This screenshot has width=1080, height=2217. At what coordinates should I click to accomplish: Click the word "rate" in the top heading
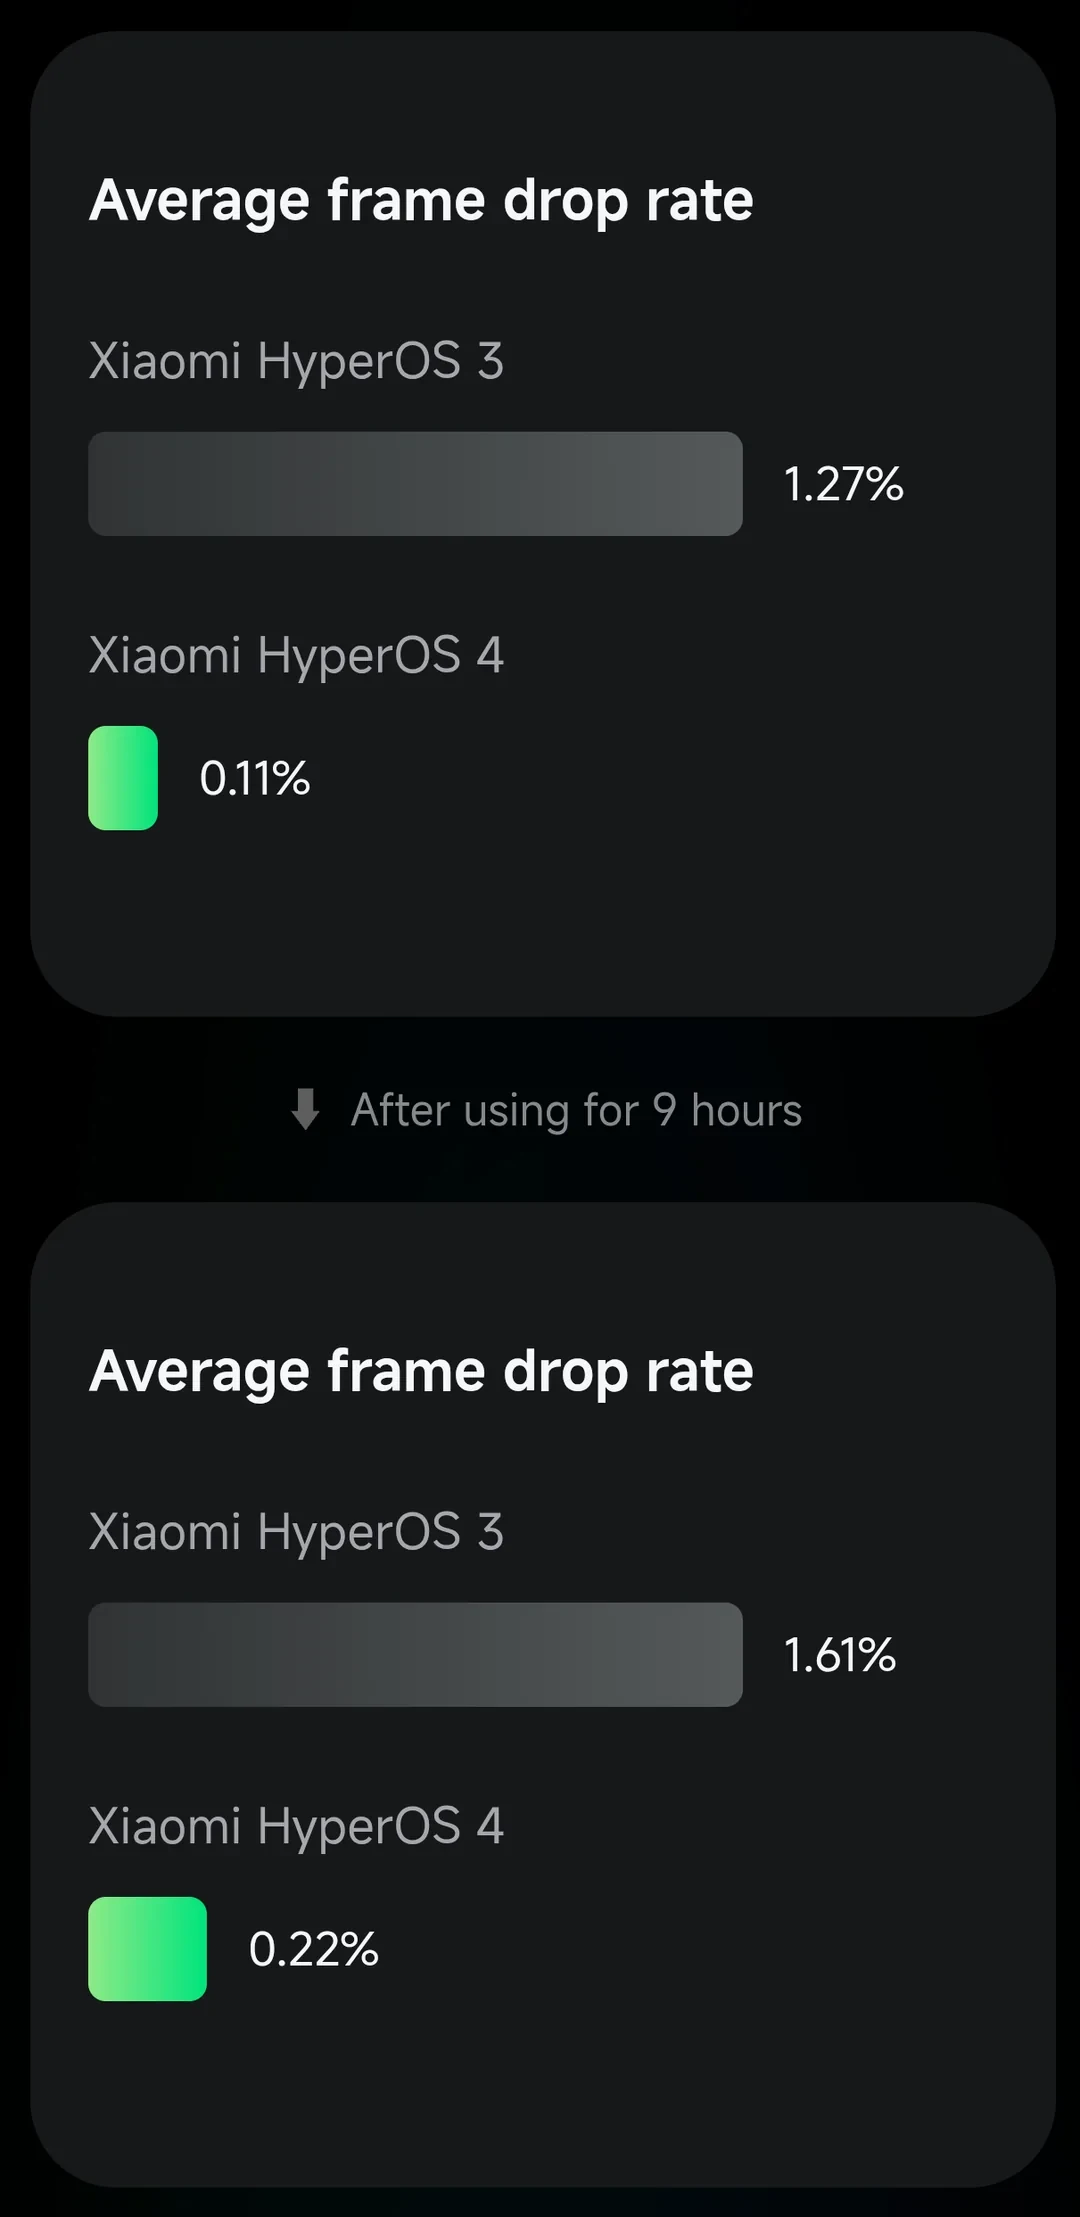[699, 202]
